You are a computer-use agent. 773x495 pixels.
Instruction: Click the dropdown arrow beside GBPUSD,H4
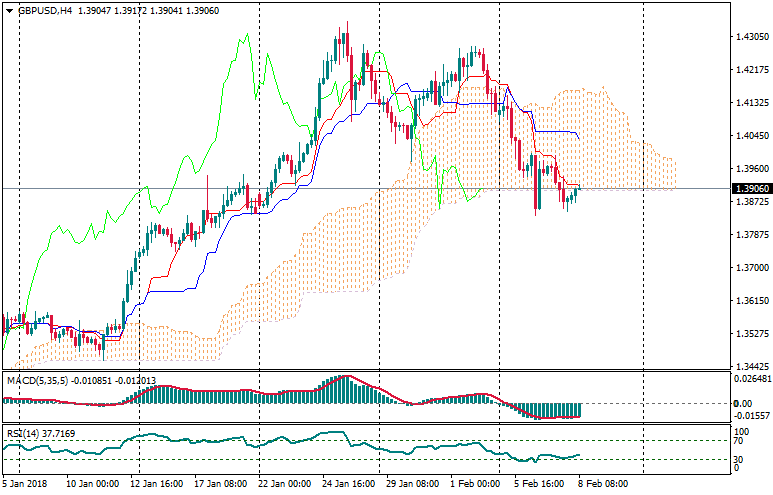[x=9, y=10]
